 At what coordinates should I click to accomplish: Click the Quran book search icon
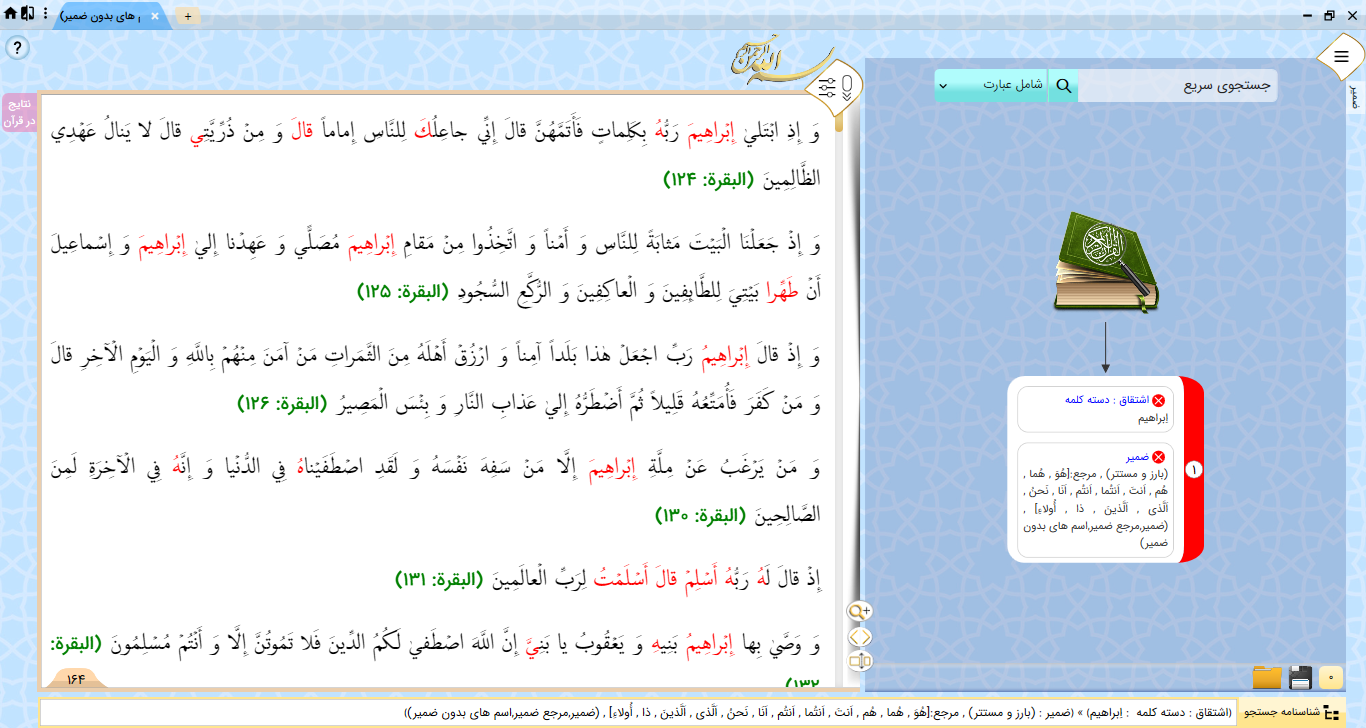tap(1105, 261)
